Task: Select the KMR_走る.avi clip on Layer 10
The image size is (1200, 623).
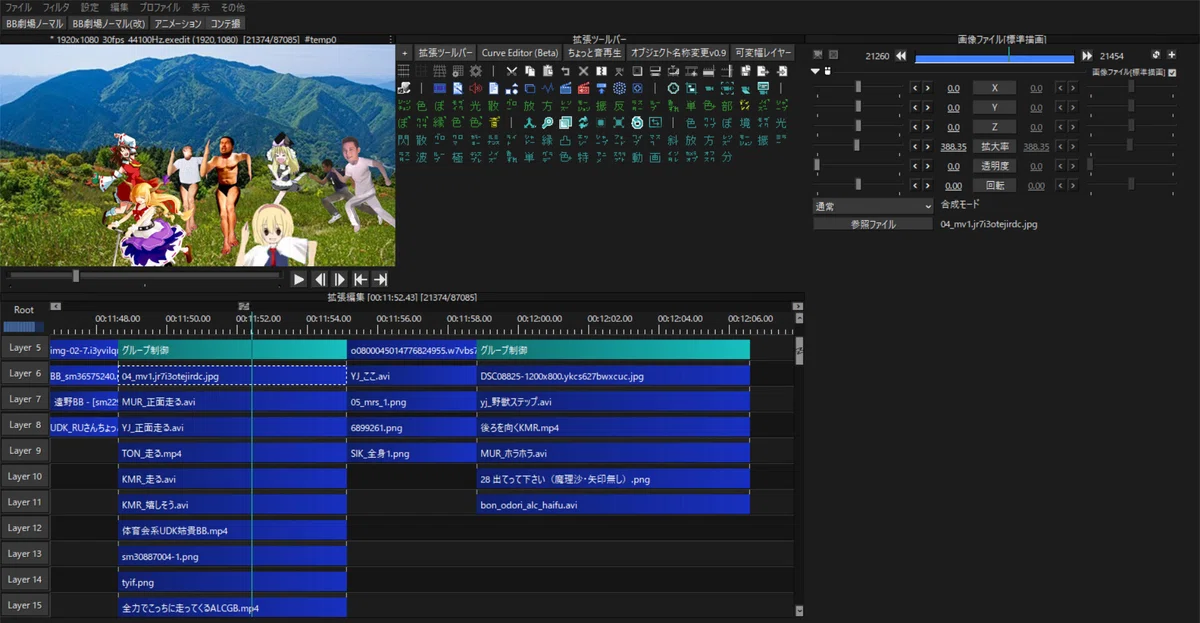Action: click(232, 479)
